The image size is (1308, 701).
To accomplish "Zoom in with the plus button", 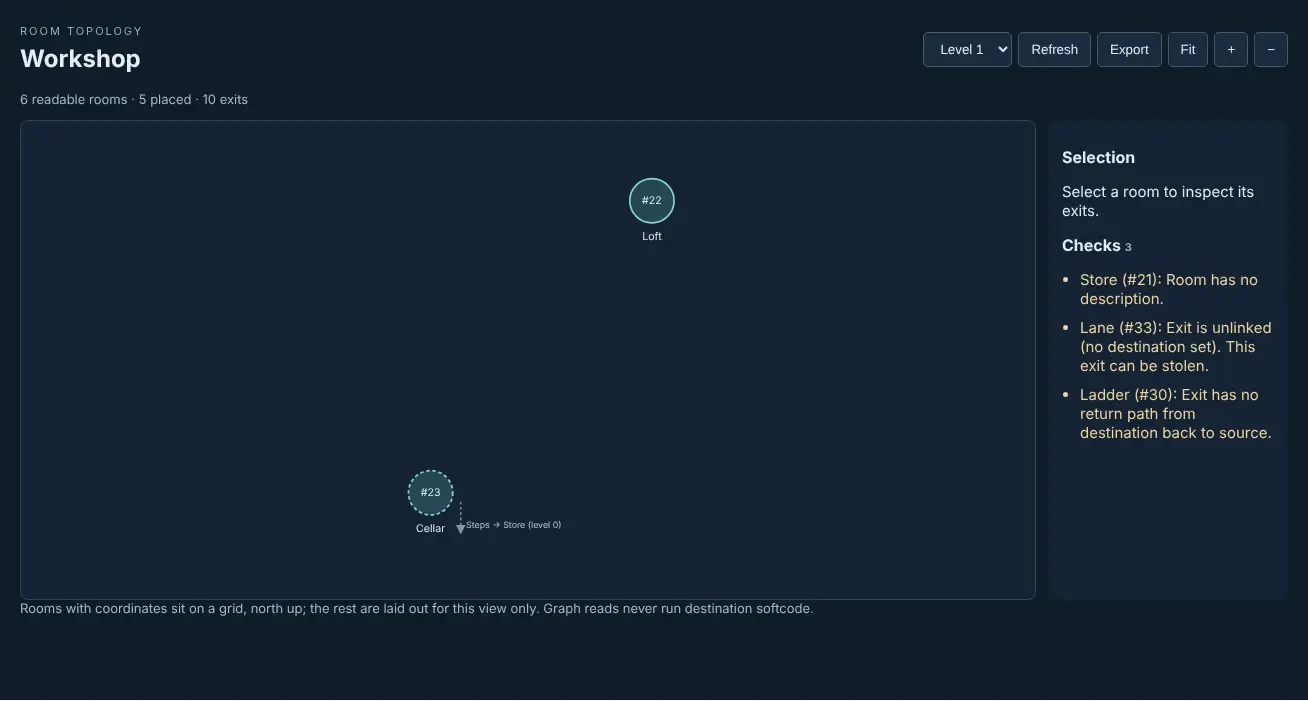I will (x=1231, y=49).
